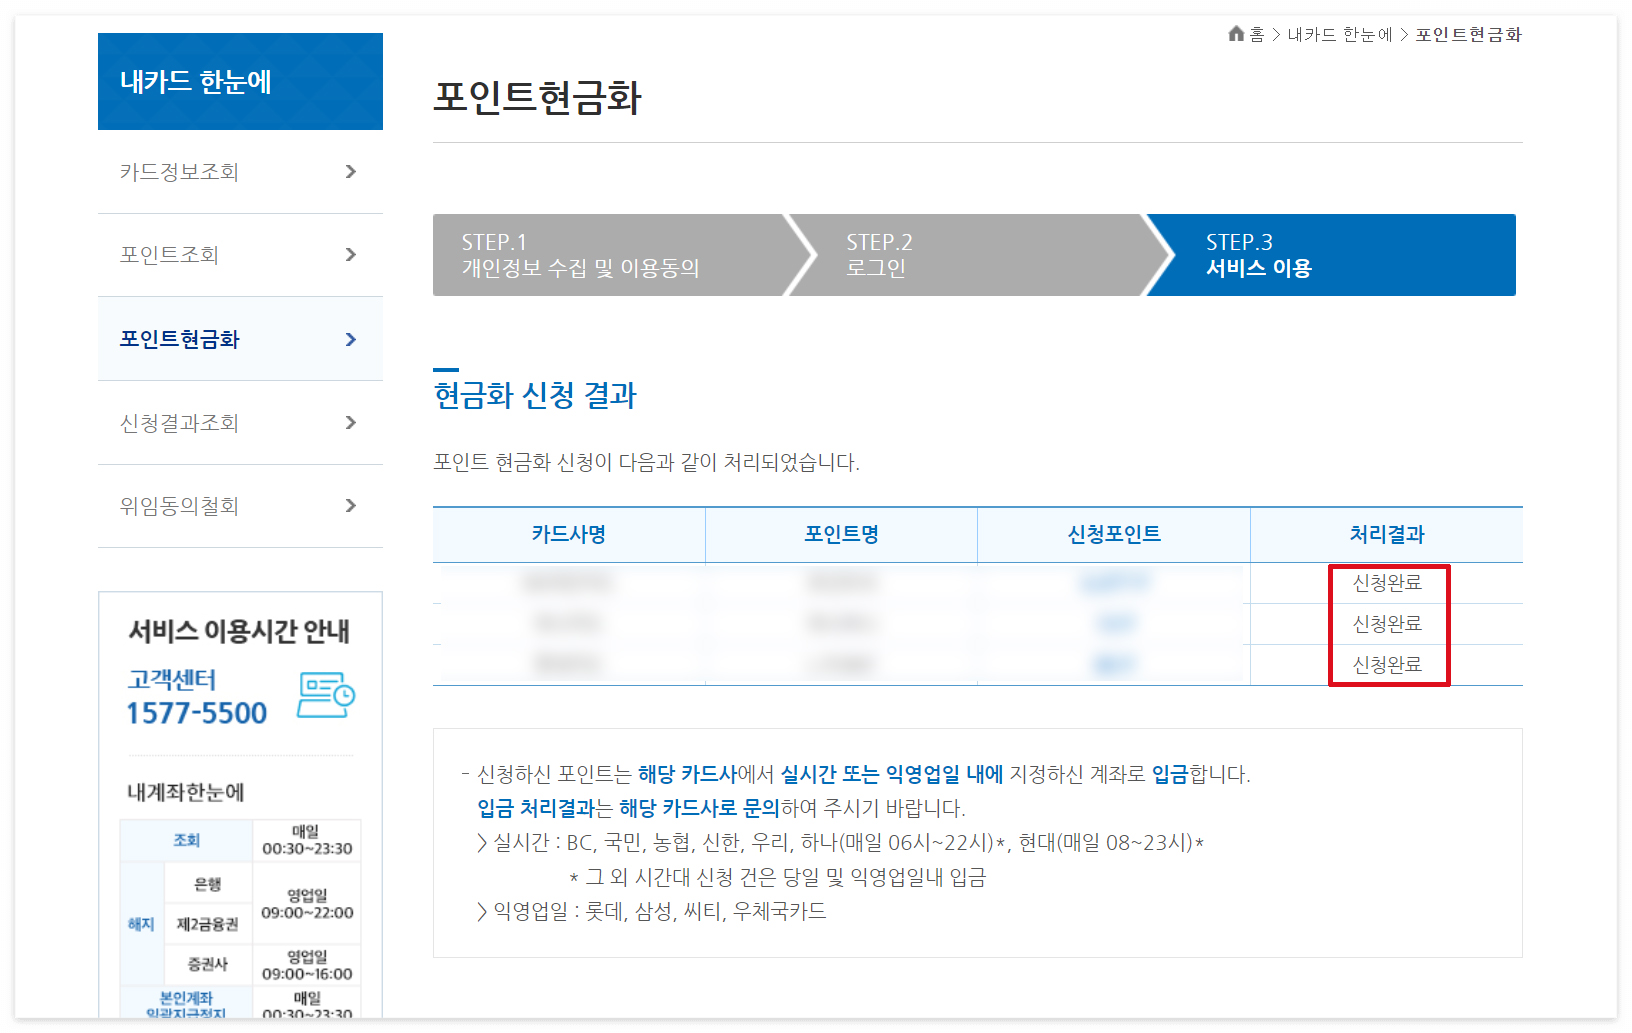The width and height of the screenshot is (1632, 1033).
Task: Expand the 신청결과조회 sidebar chevron
Action: pyautogui.click(x=351, y=422)
